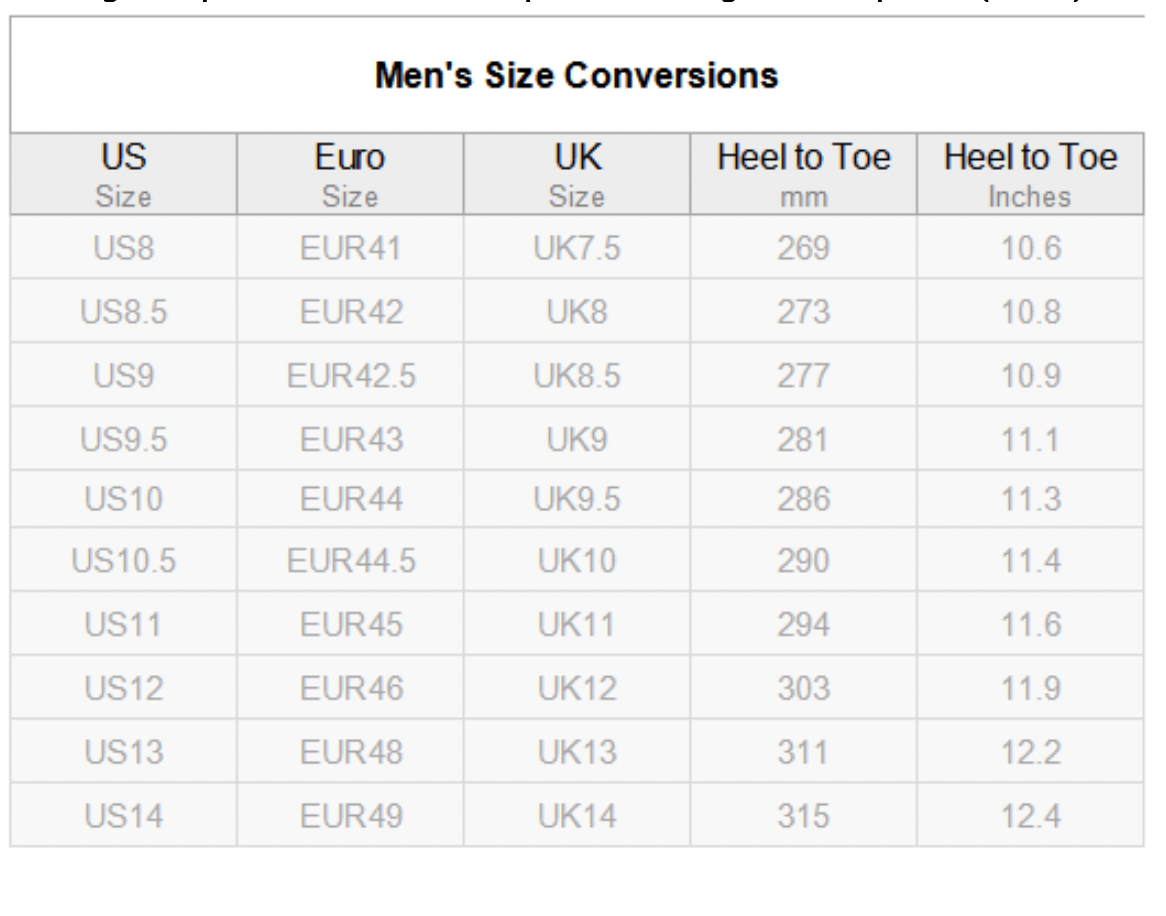Click the 311 mm cell

804,752
